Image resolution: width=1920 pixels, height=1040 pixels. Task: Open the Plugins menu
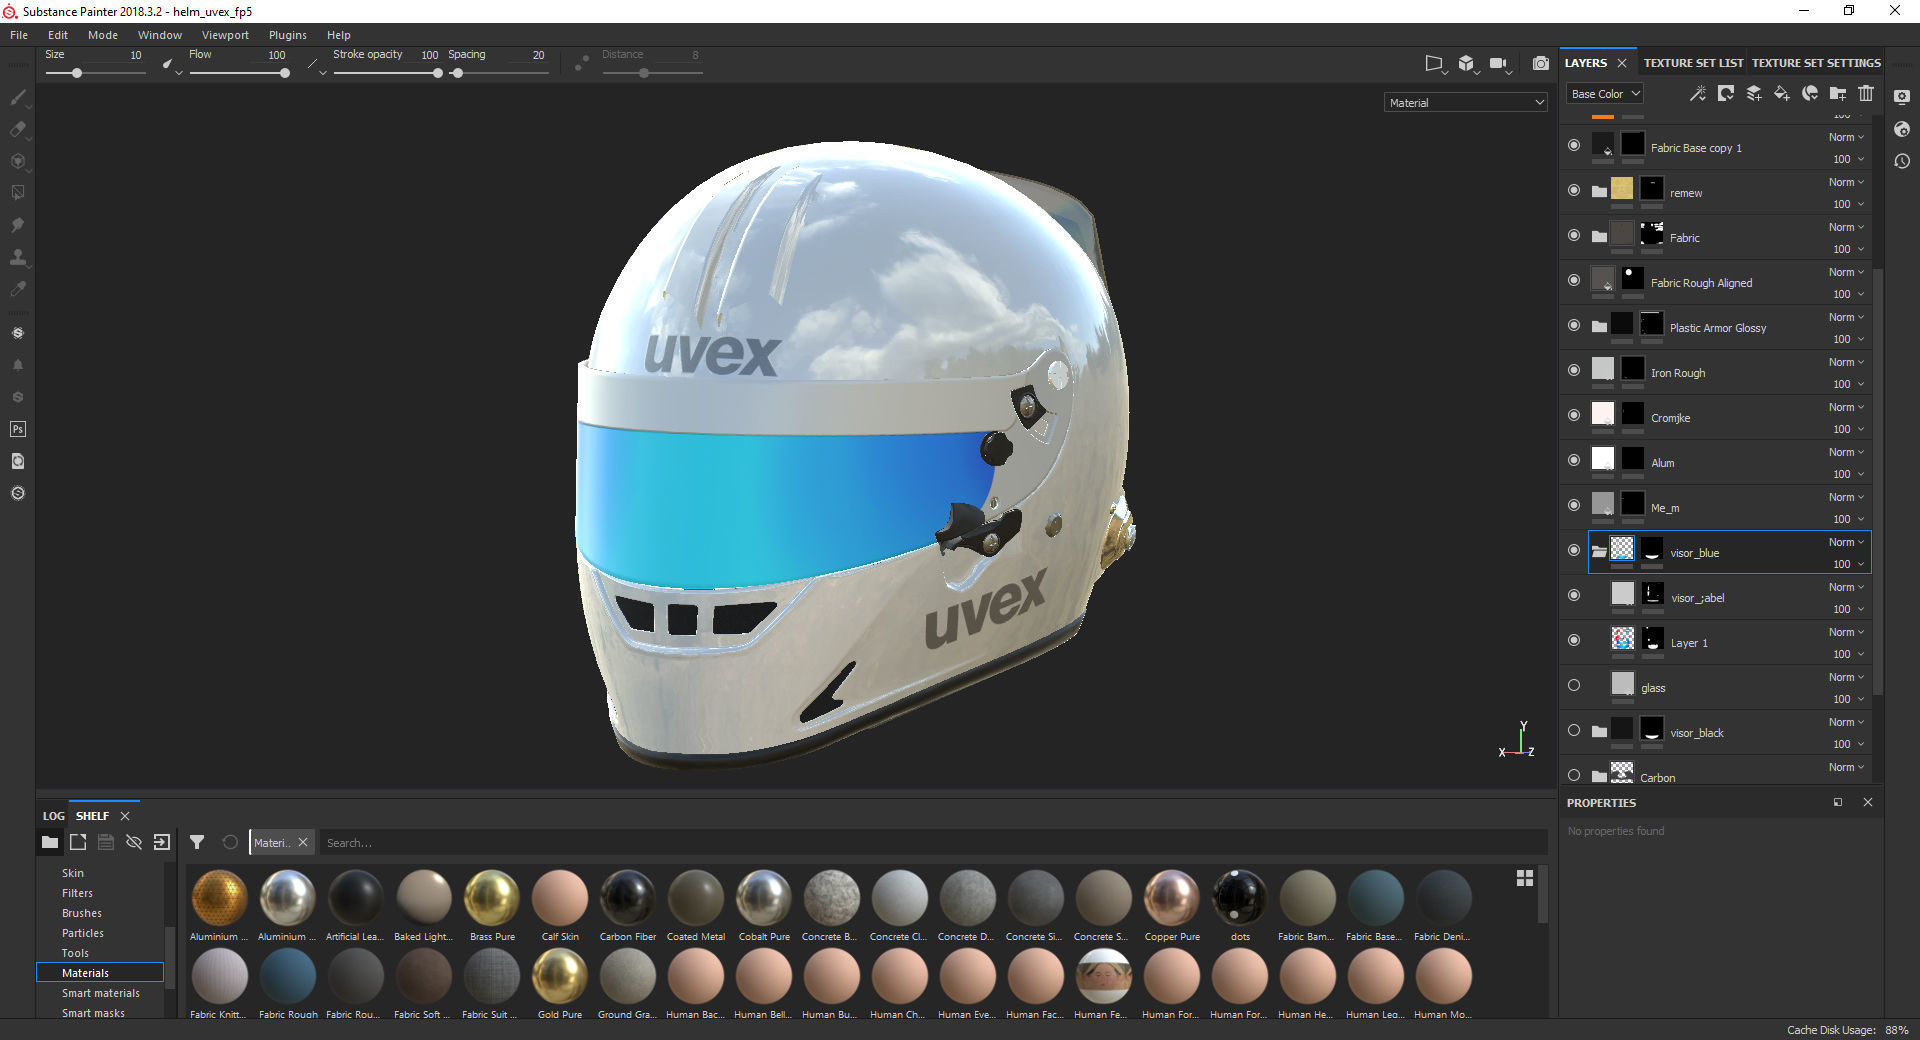288,35
